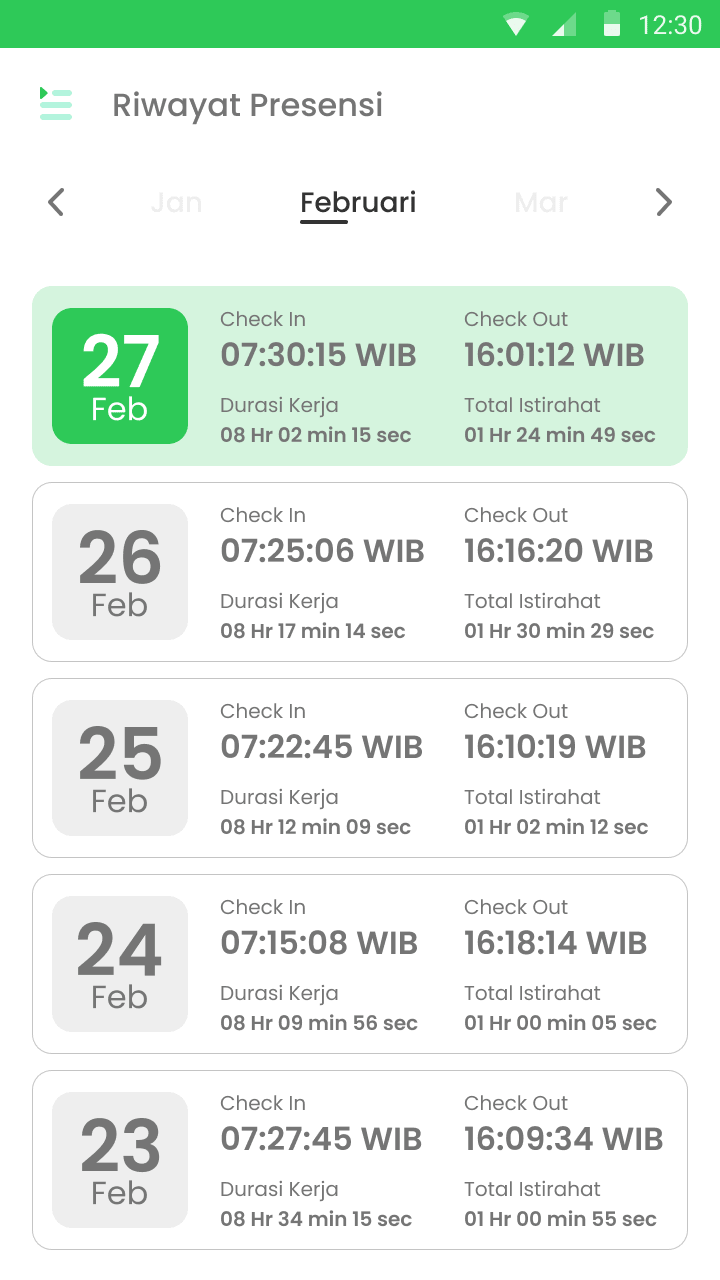Tap the Wi-Fi status bar icon

516,24
